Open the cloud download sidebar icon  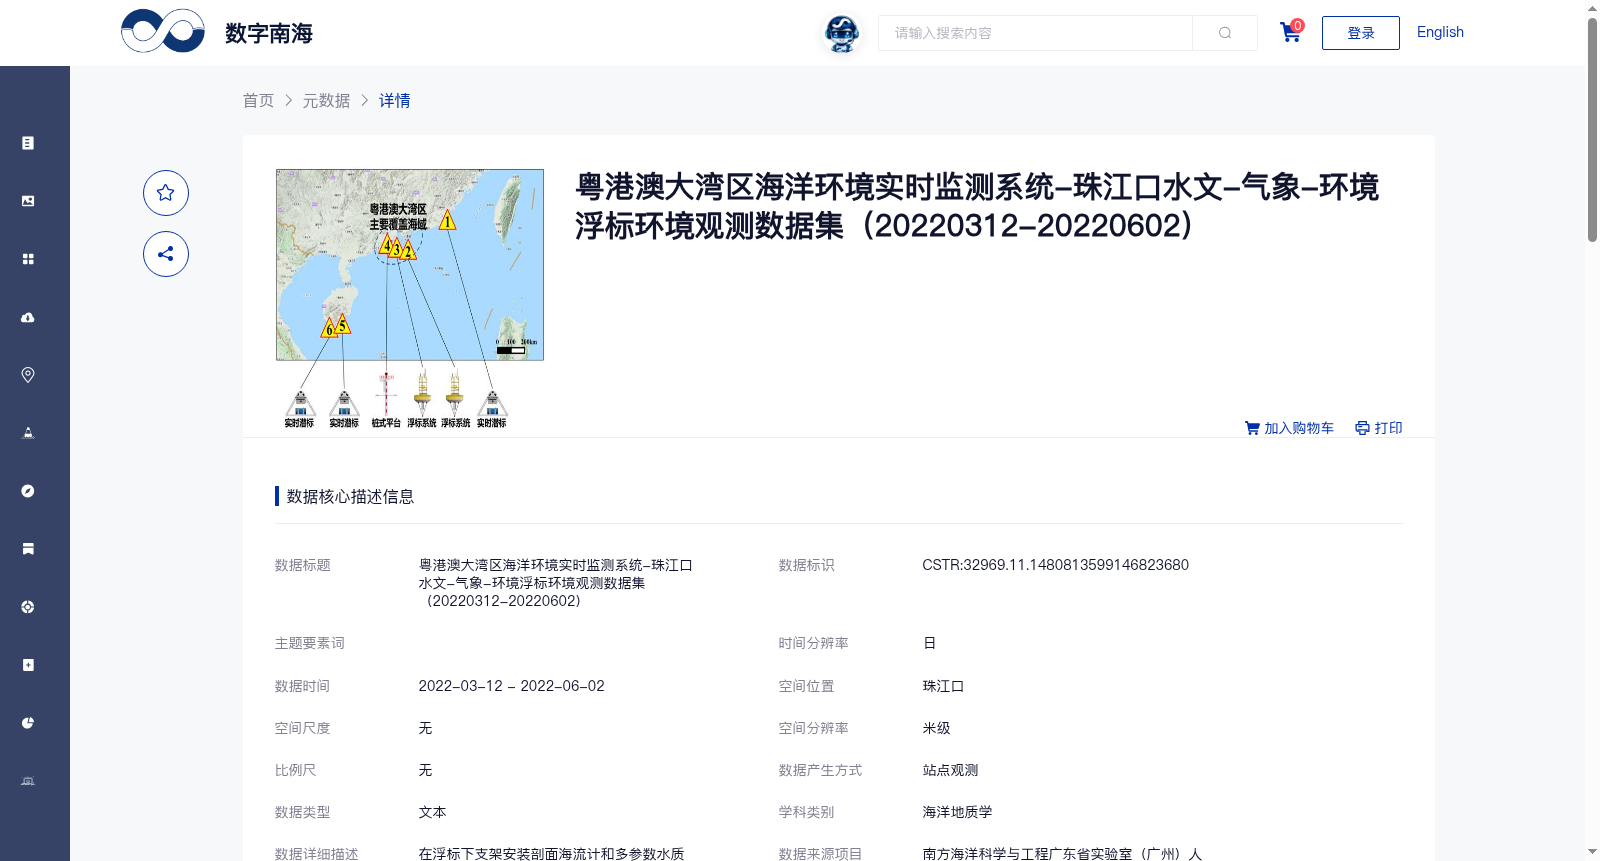(28, 317)
